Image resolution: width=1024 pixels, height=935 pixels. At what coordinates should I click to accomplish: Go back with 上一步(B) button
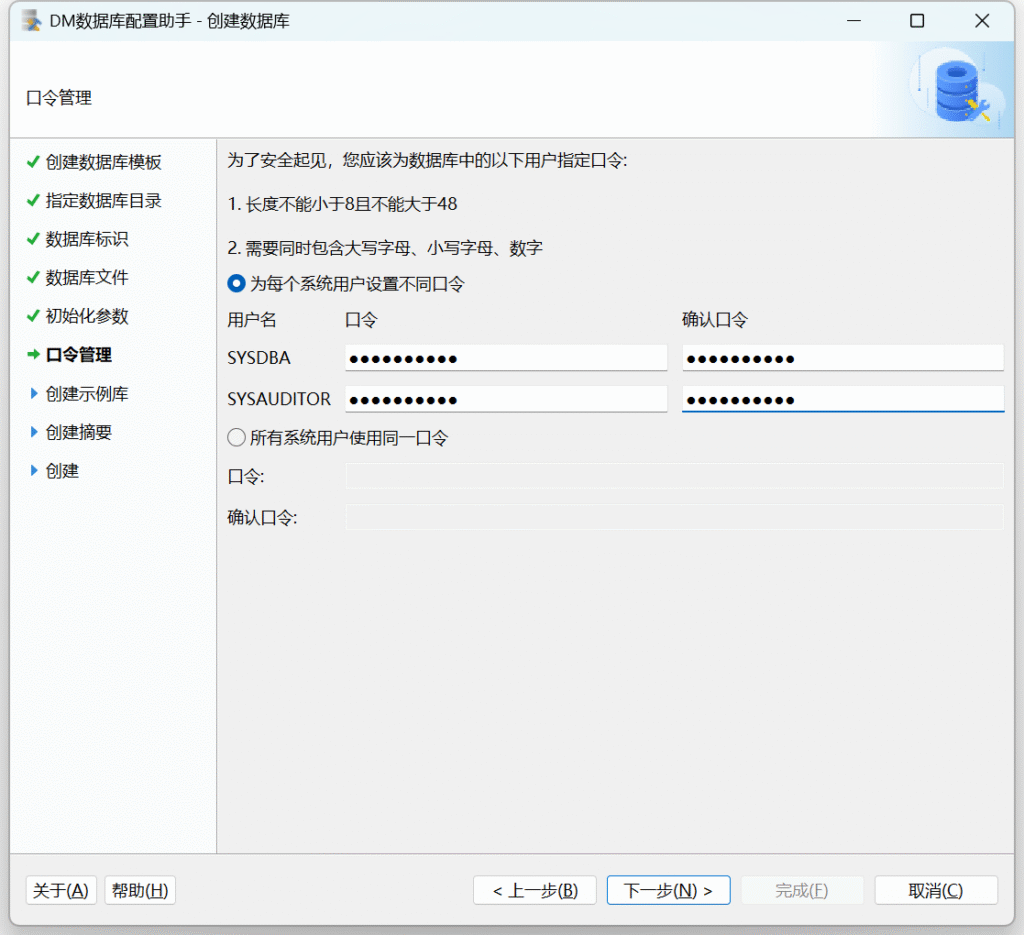pos(534,890)
